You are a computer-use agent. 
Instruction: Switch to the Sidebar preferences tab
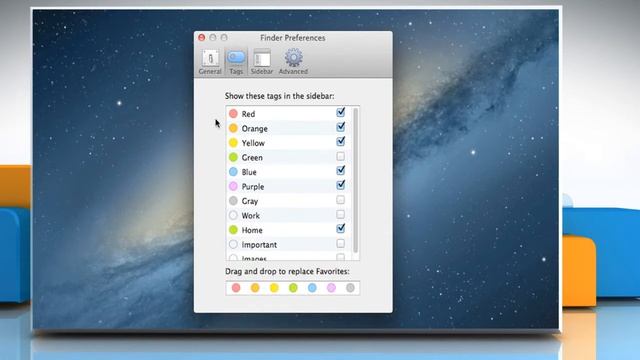coord(262,62)
